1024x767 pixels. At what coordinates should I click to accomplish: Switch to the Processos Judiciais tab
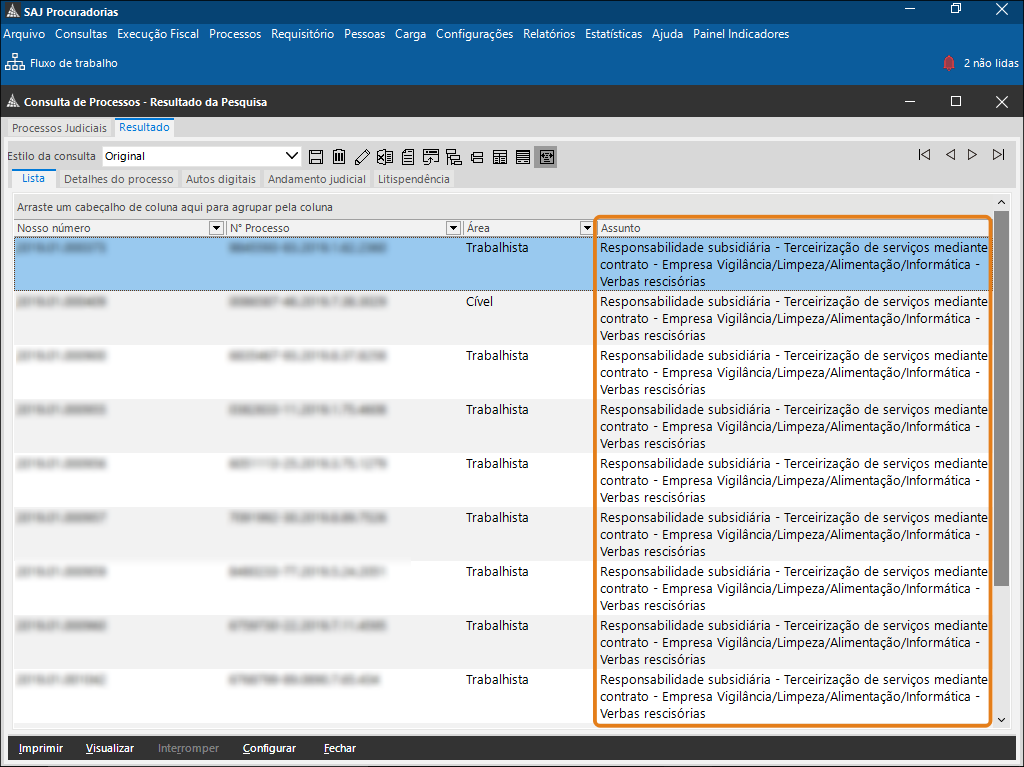click(x=59, y=128)
